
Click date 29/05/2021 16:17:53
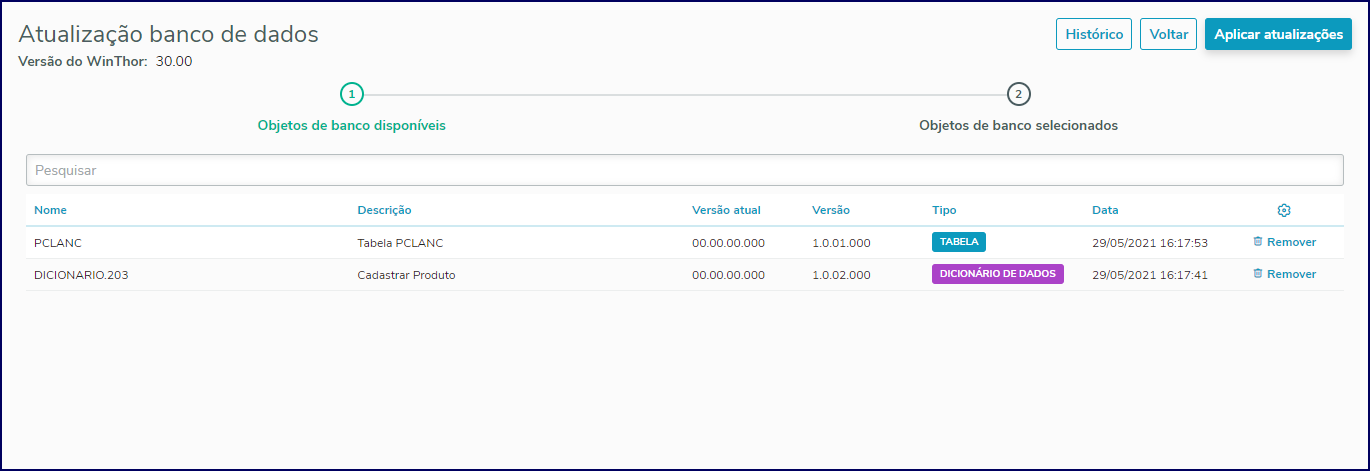[1150, 243]
